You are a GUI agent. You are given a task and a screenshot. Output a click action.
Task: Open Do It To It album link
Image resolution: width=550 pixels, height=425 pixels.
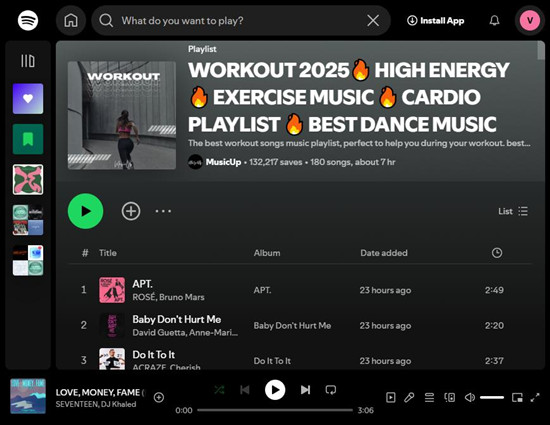[x=272, y=361]
